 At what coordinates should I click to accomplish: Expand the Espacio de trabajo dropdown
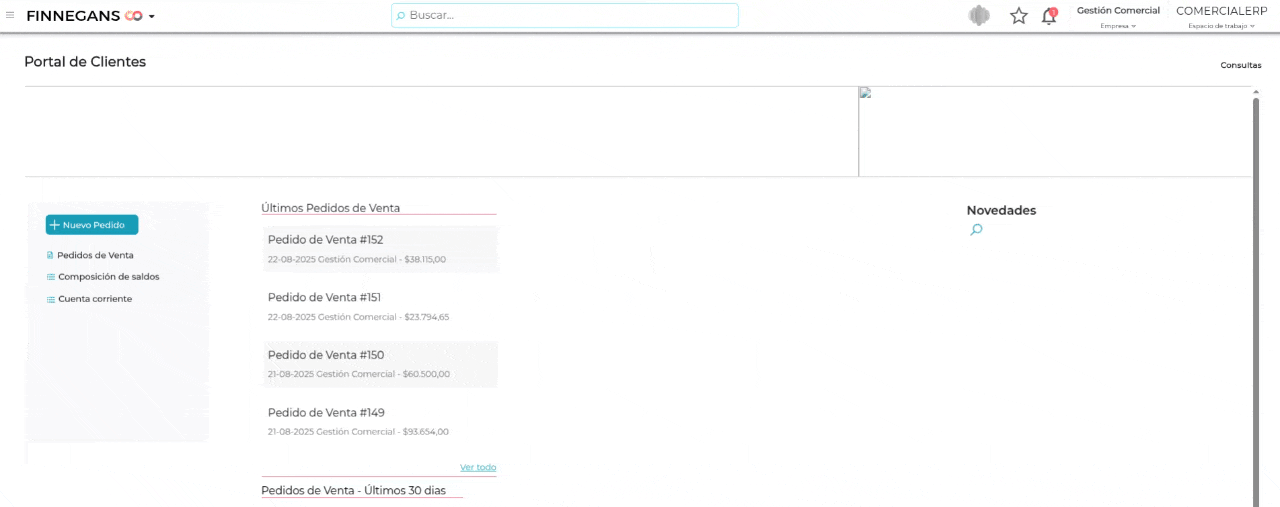(x=1221, y=26)
